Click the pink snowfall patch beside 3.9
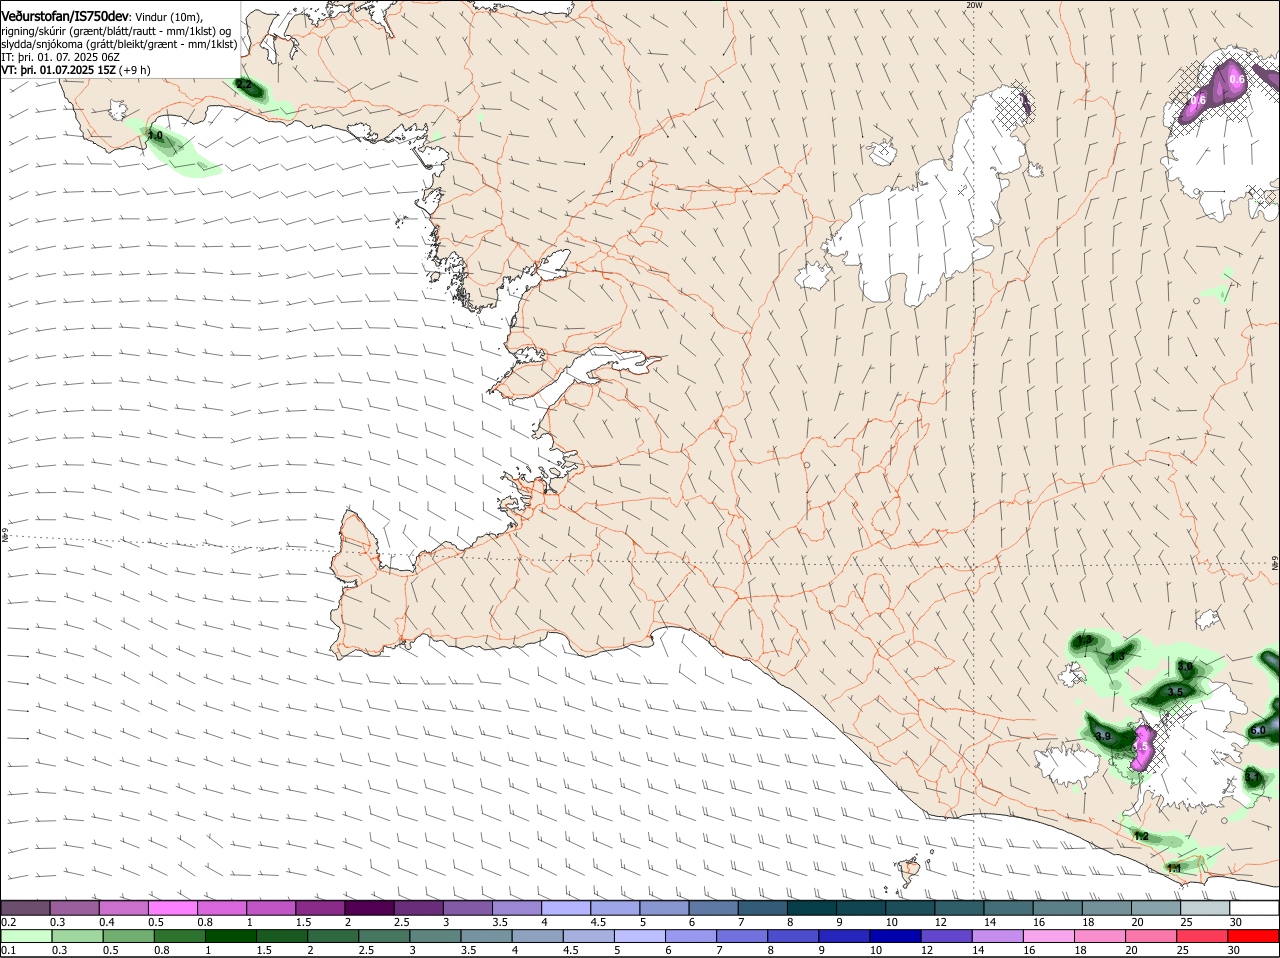Screen dimensions: 1280x958 [x=1141, y=748]
